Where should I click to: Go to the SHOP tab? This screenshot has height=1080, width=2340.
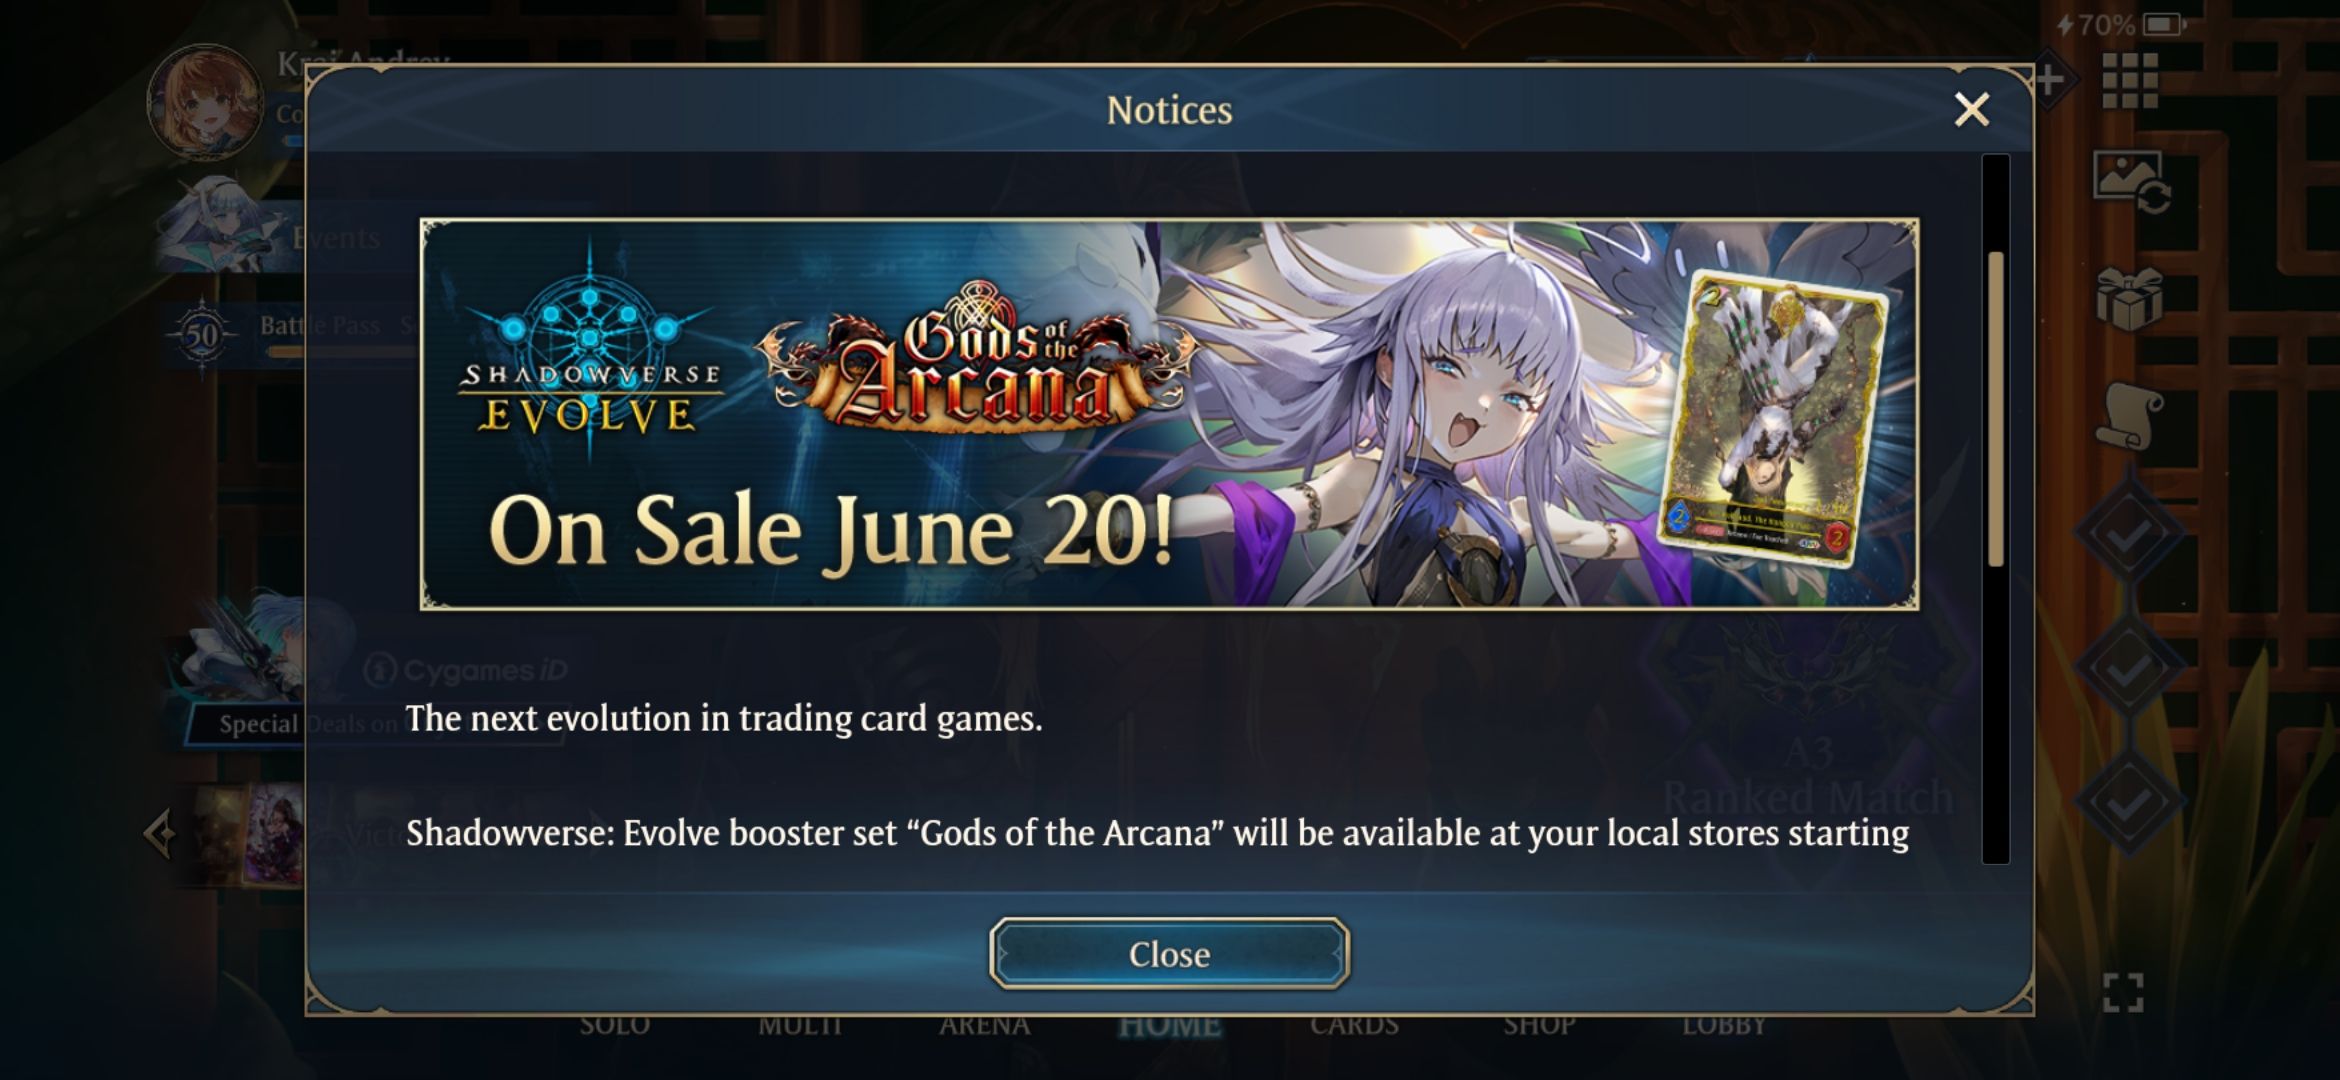click(x=1539, y=1026)
